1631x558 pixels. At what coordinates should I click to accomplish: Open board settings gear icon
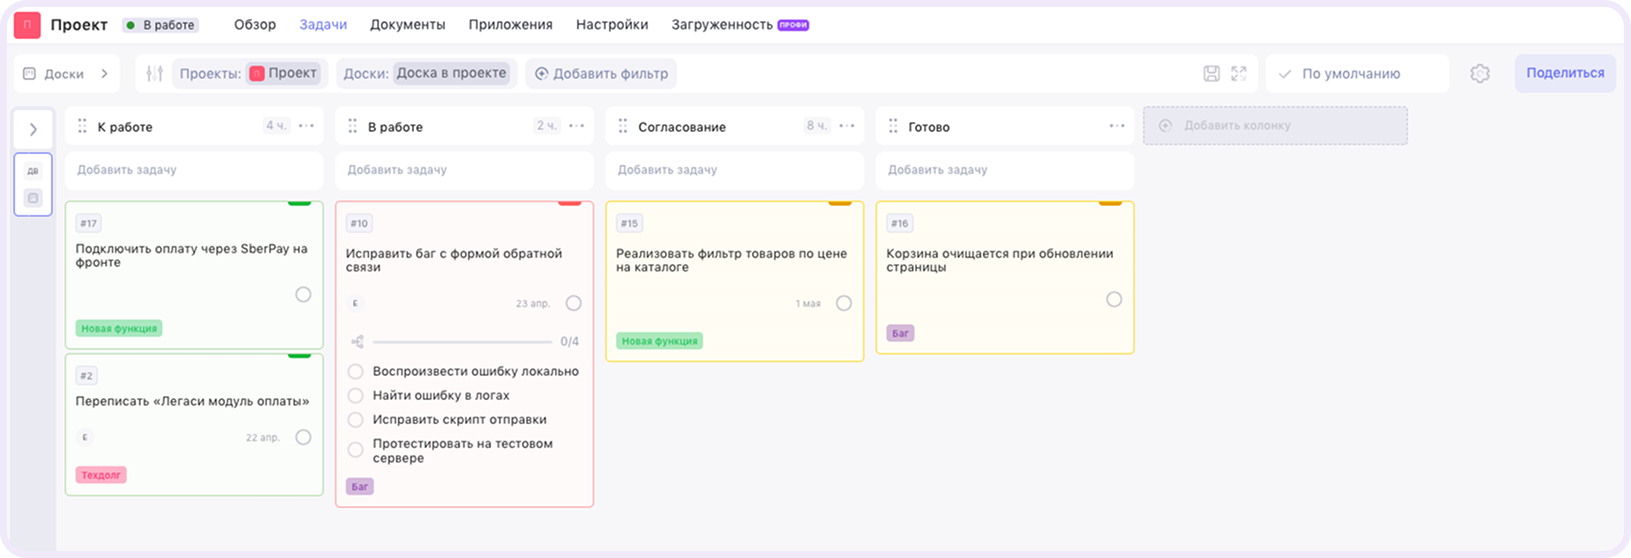pos(1480,73)
